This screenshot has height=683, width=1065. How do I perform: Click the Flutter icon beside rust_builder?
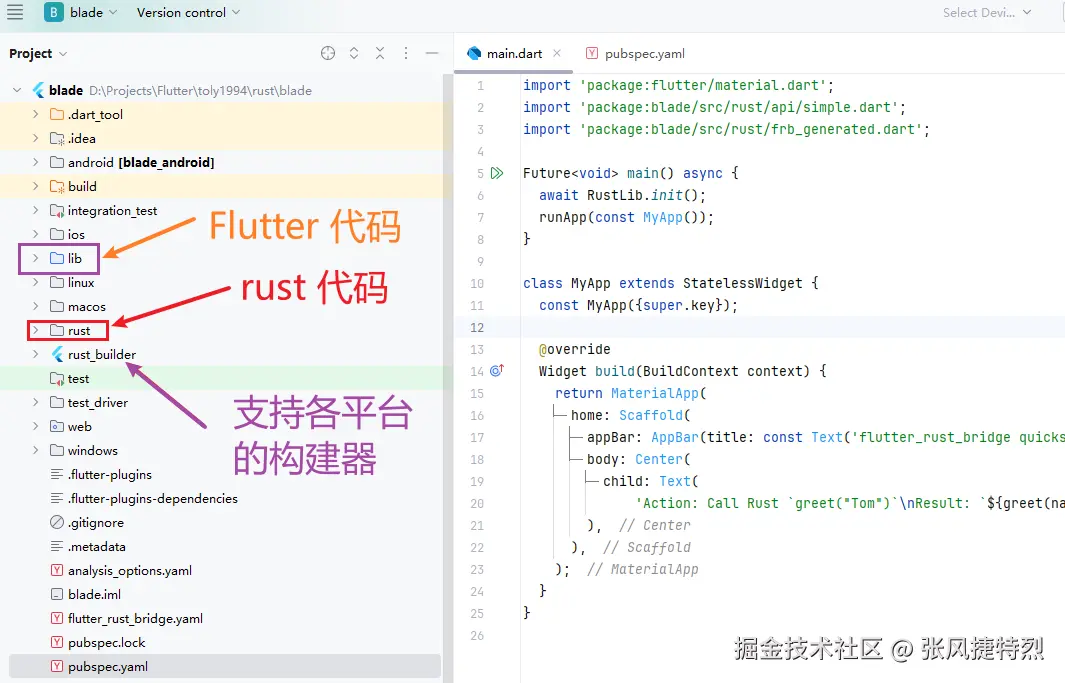(58, 354)
